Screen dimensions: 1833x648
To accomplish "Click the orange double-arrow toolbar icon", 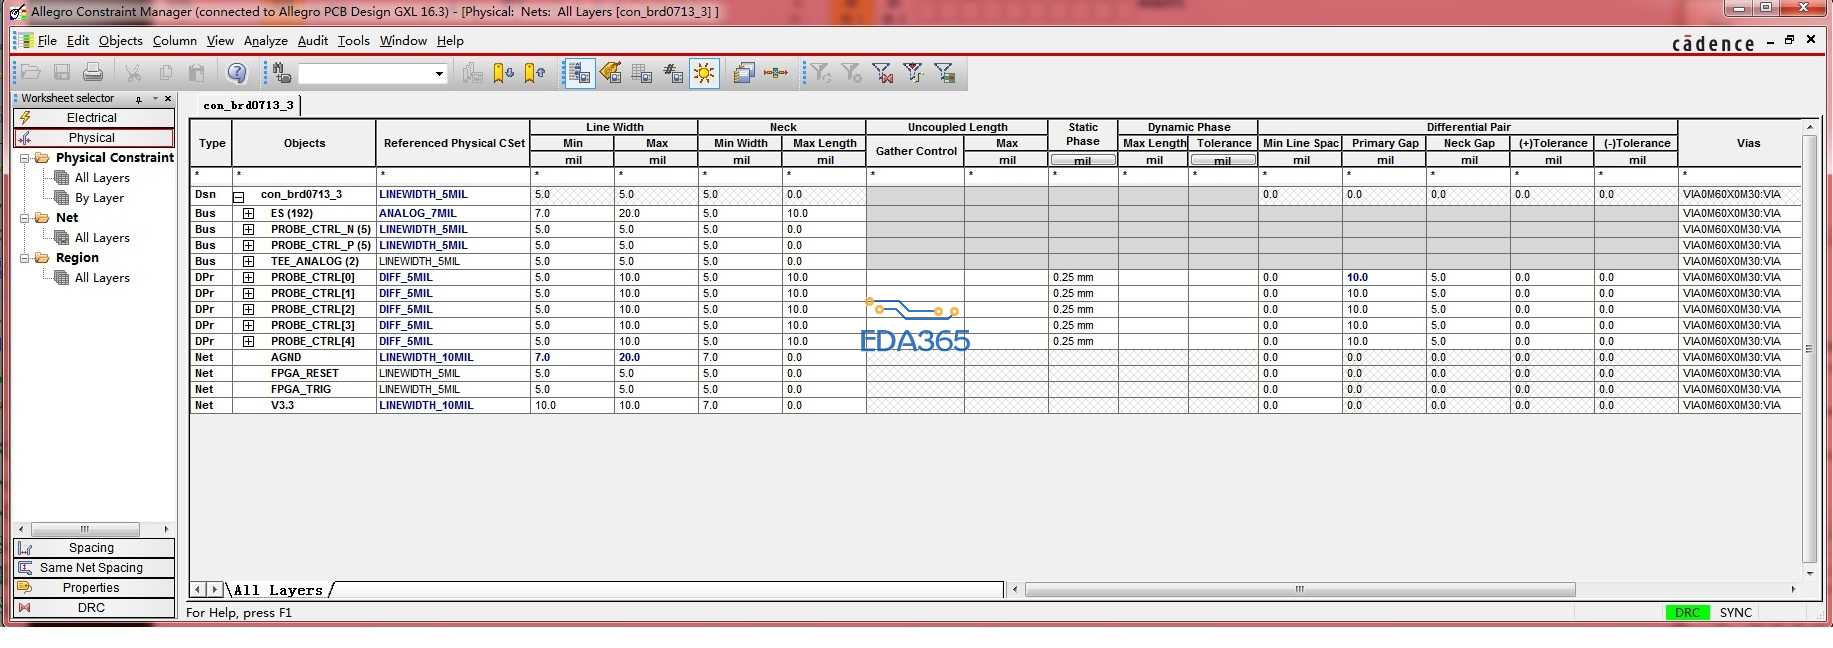I will tap(776, 73).
